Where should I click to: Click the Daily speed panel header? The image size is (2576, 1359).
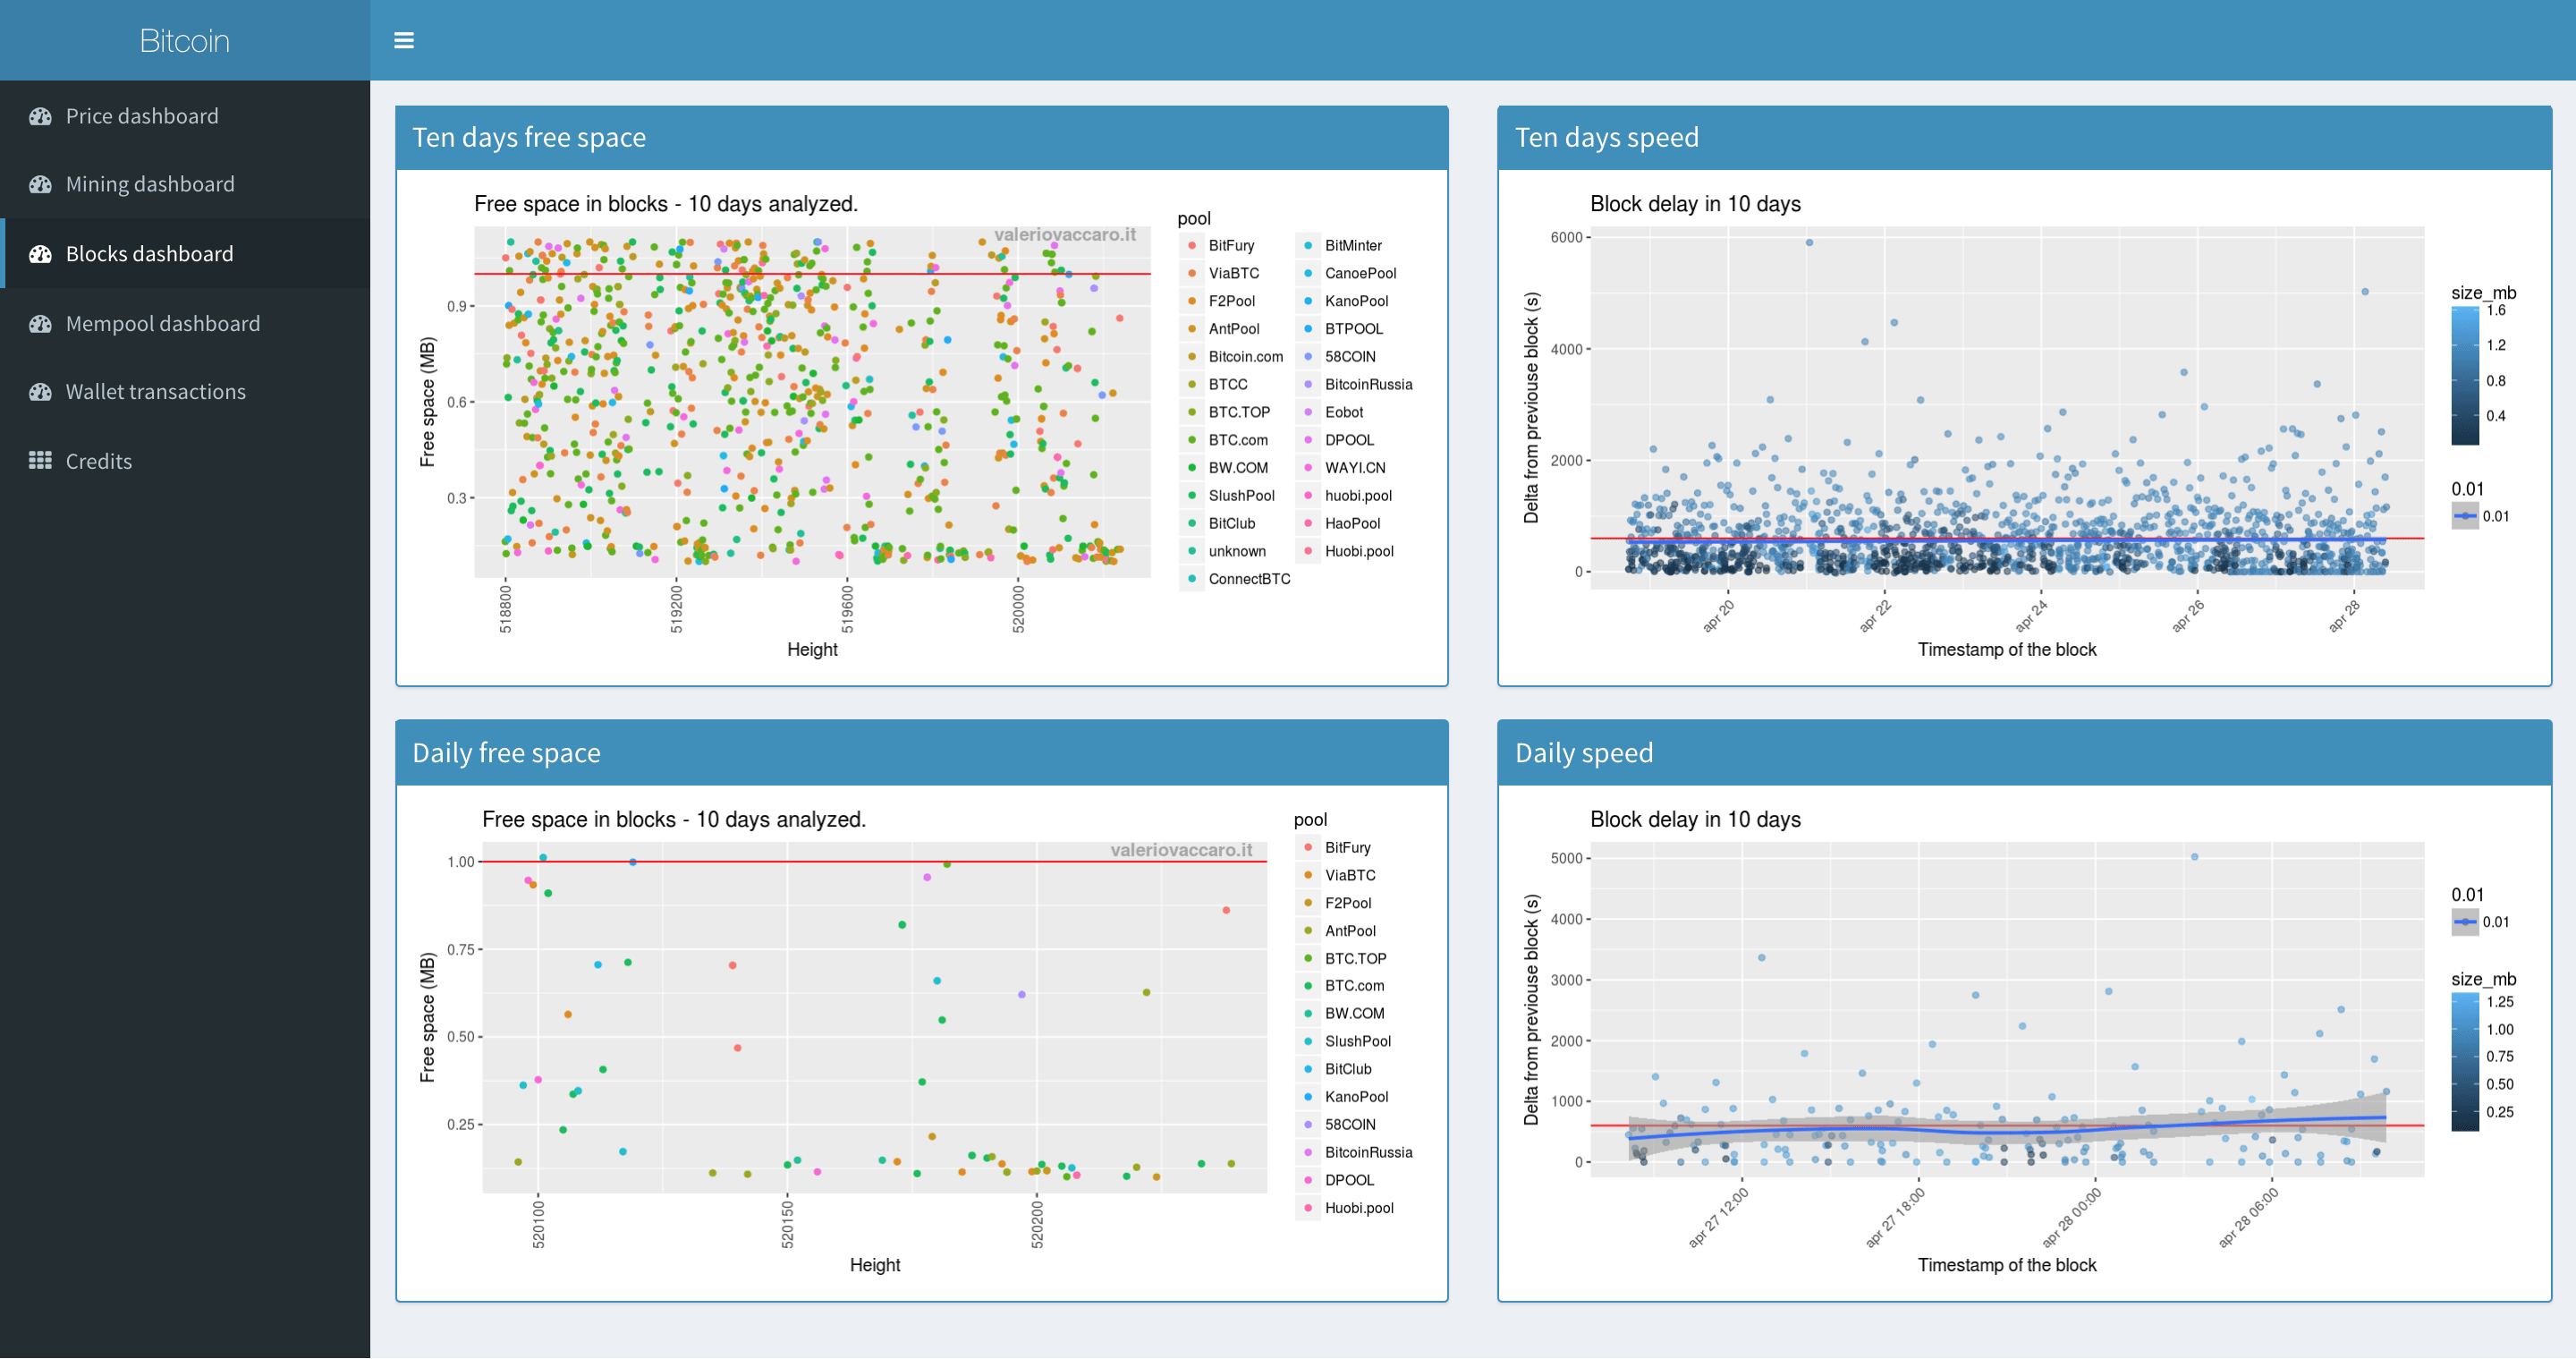click(1583, 753)
